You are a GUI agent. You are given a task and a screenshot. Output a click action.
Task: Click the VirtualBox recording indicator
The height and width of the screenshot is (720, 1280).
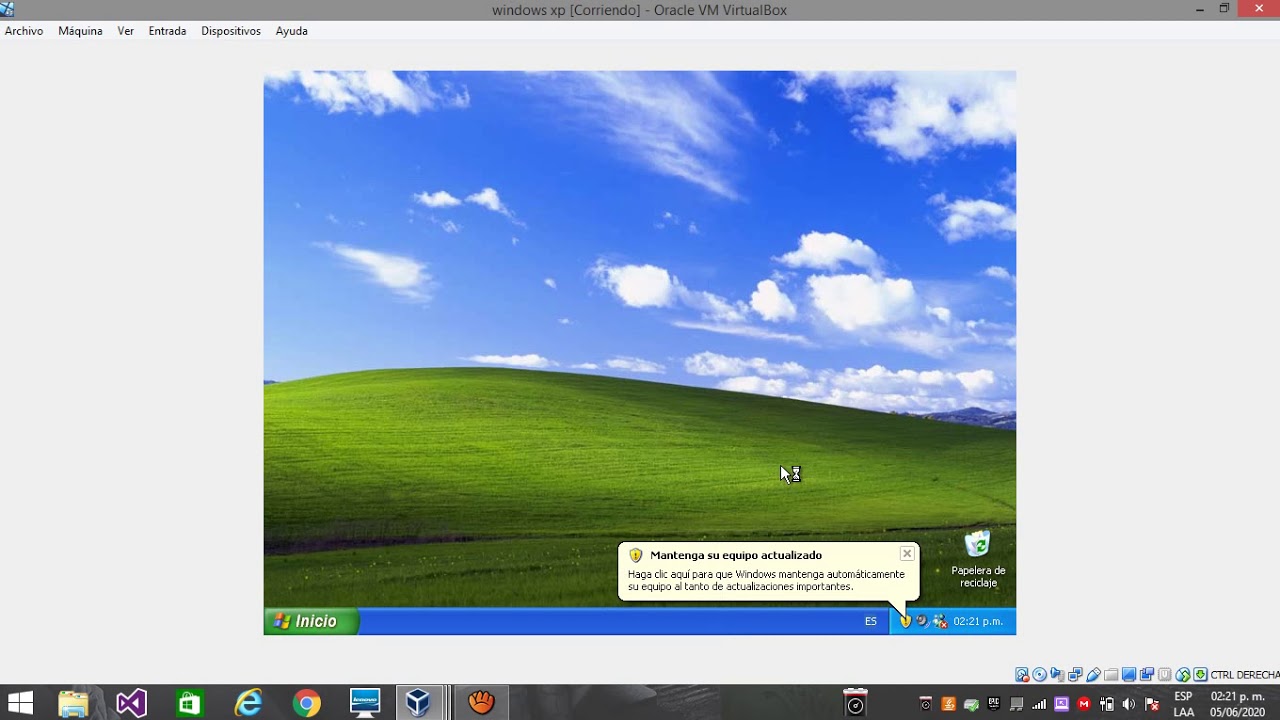1147,675
